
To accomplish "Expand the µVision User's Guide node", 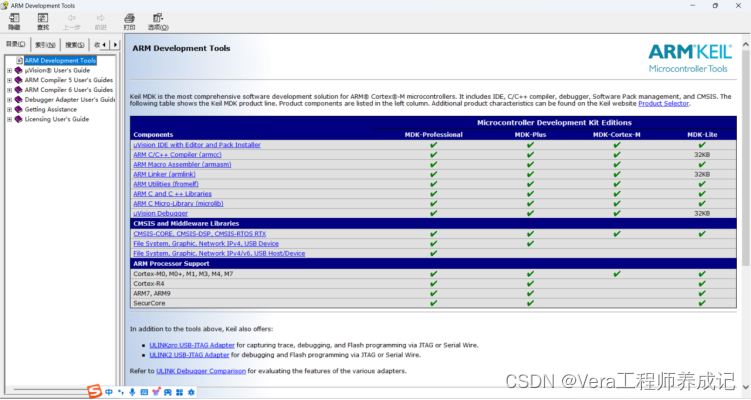I will (9, 70).
